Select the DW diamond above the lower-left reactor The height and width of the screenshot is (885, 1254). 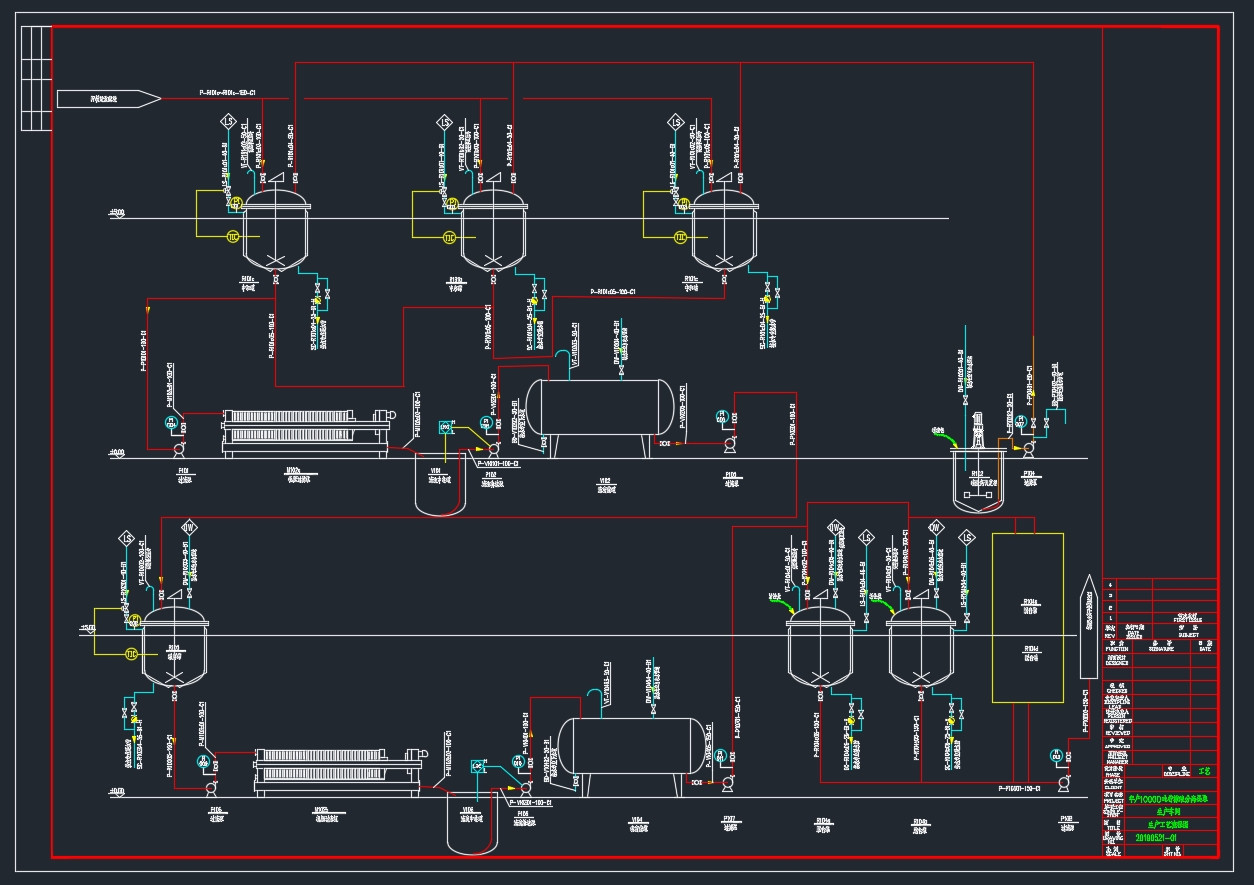[189, 527]
